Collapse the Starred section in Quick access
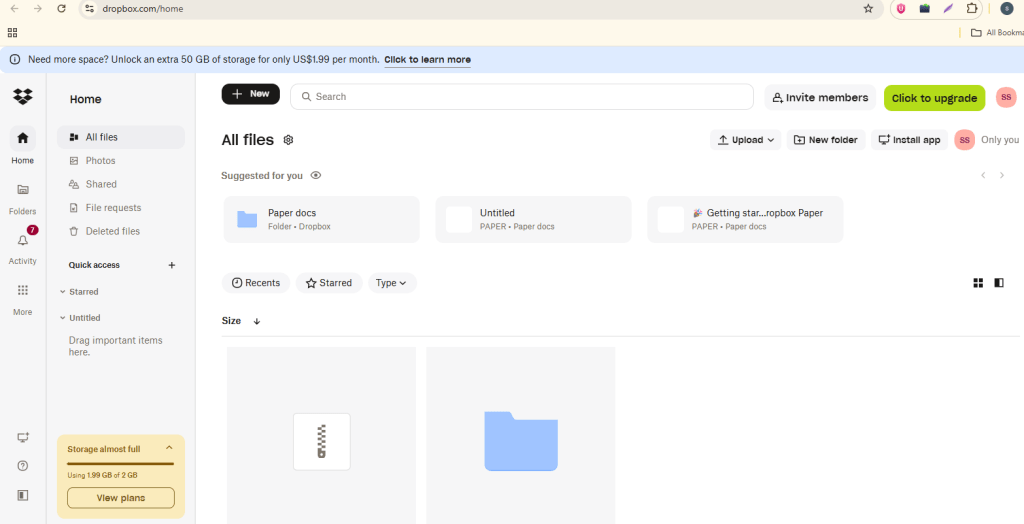Viewport: 1024px width, 524px height. [63, 292]
